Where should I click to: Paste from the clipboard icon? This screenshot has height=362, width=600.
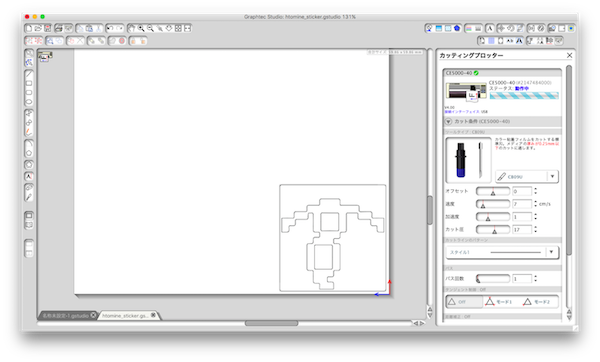(x=90, y=28)
